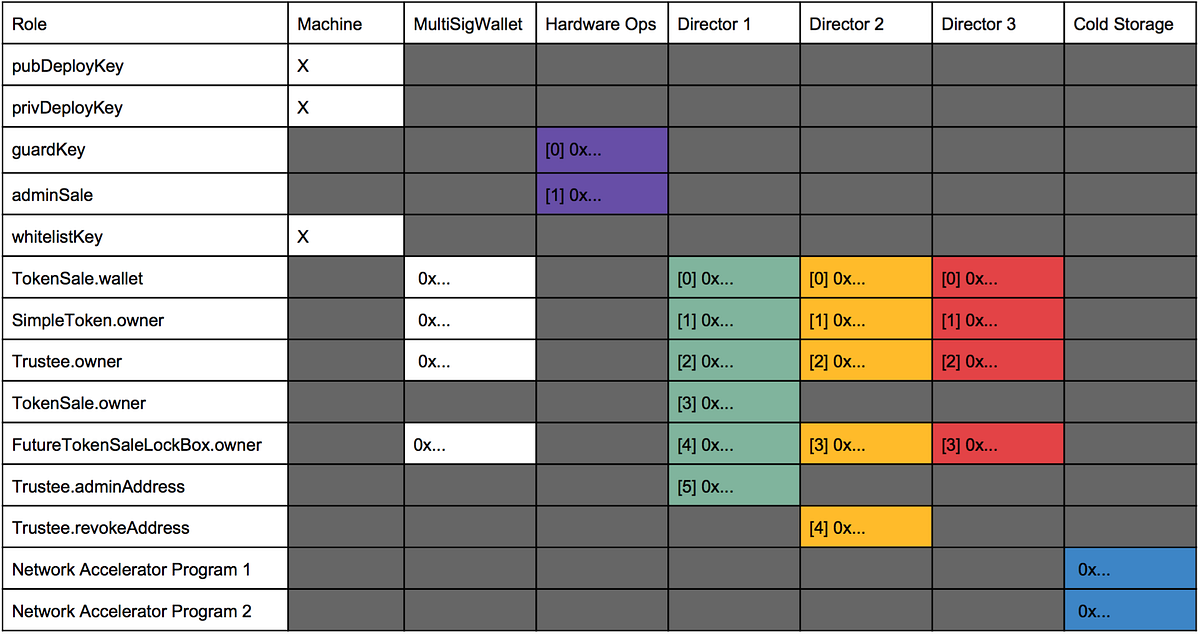Screen dimensions: 1200x634
Task: Select the purple guardKey Hardware Ops cell
Action: [x=601, y=150]
